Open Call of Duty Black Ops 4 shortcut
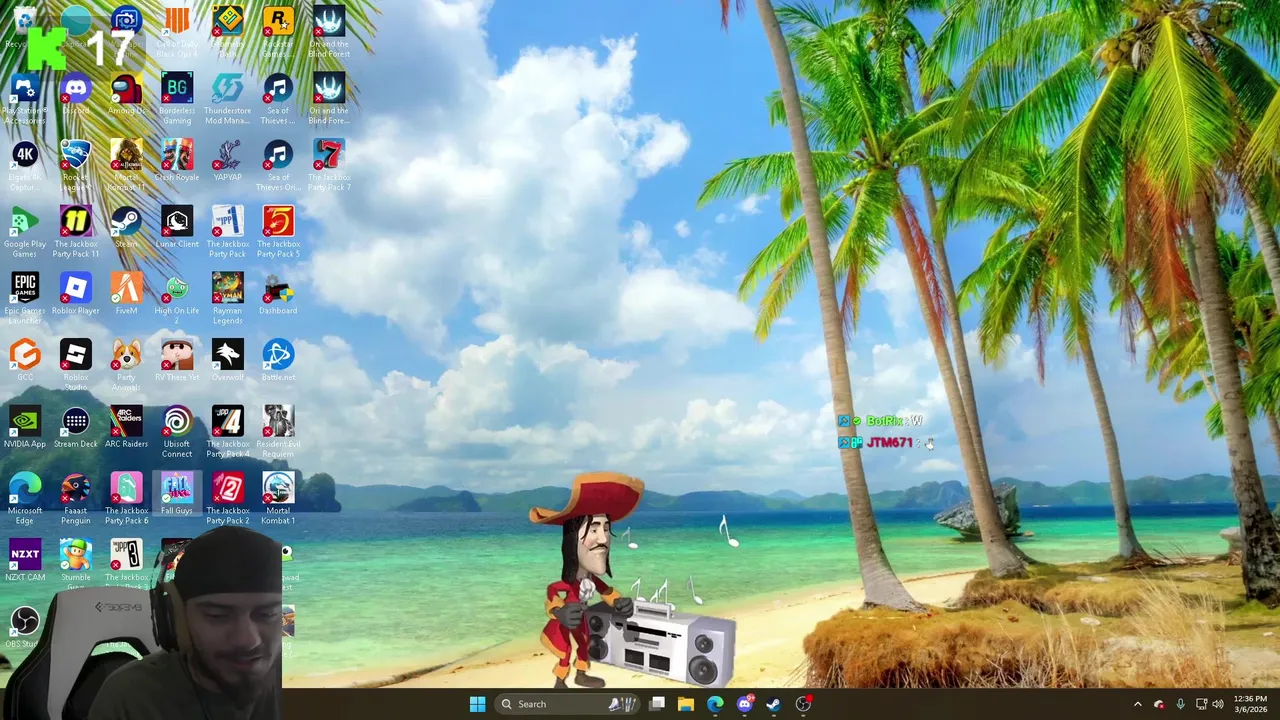 tap(177, 30)
